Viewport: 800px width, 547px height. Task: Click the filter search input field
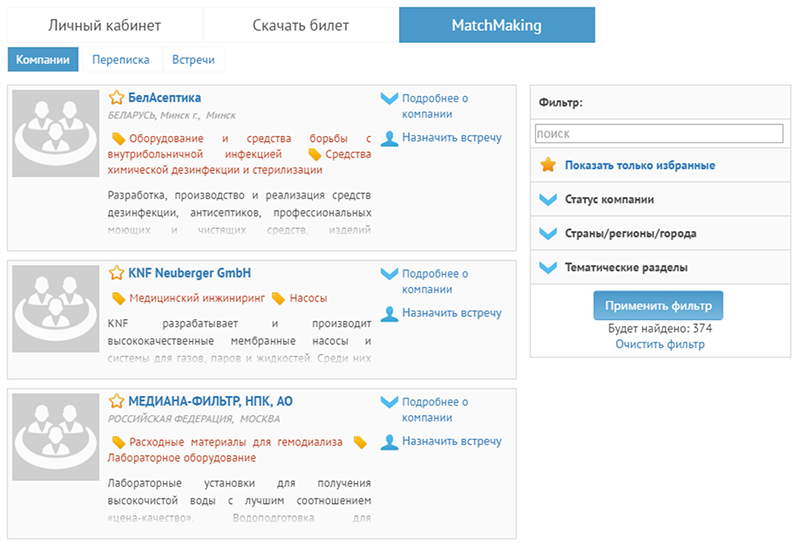[658, 133]
